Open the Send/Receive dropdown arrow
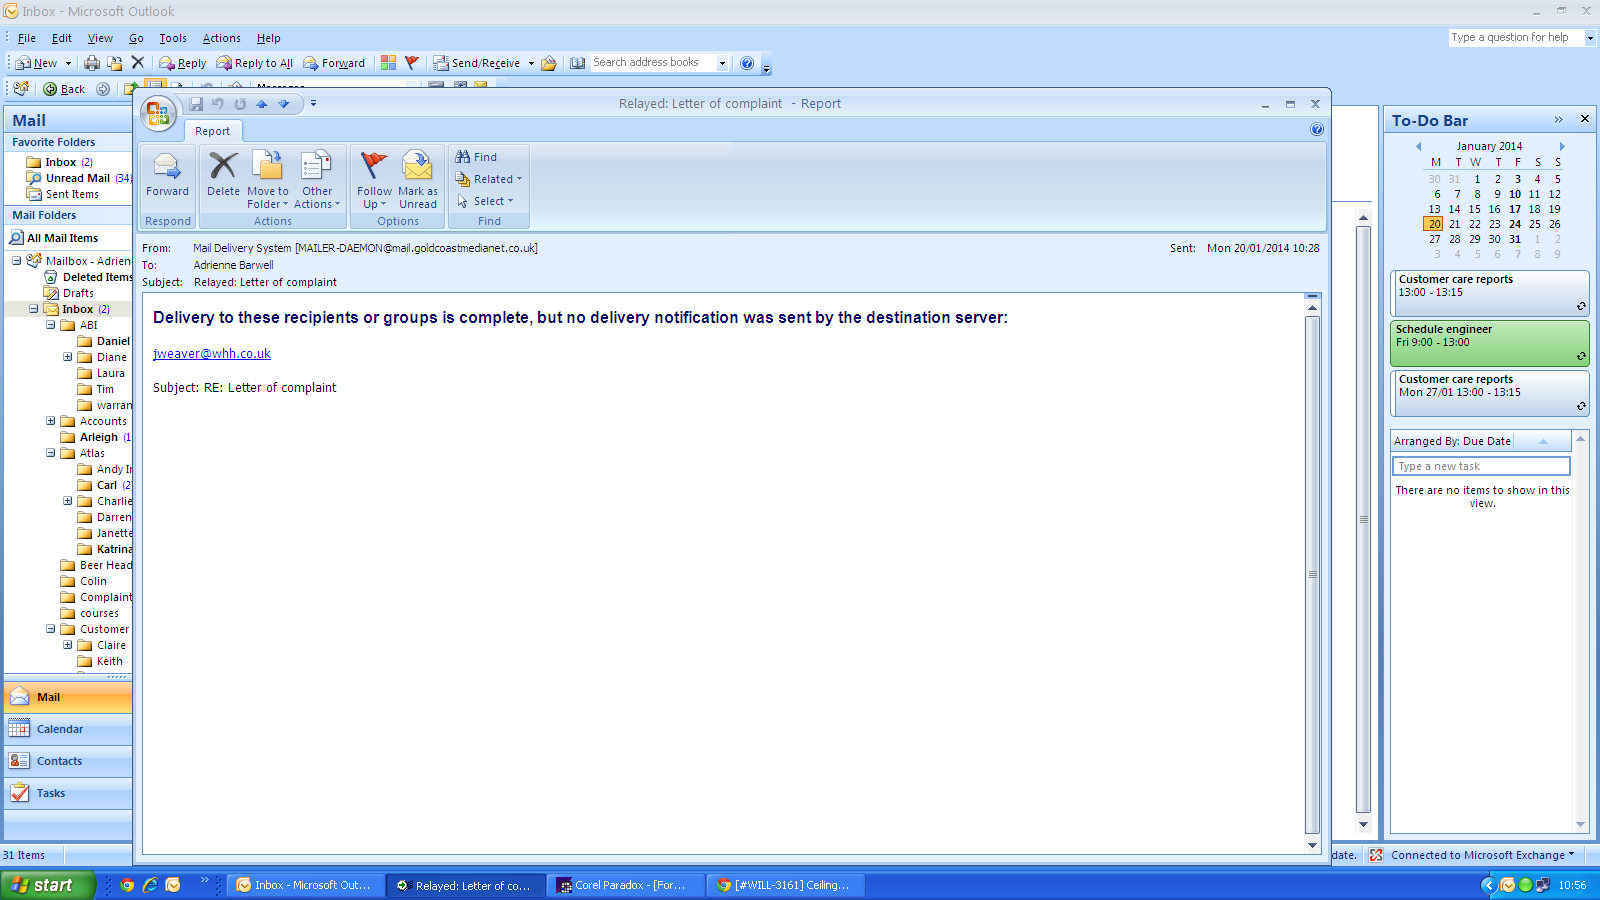 531,63
